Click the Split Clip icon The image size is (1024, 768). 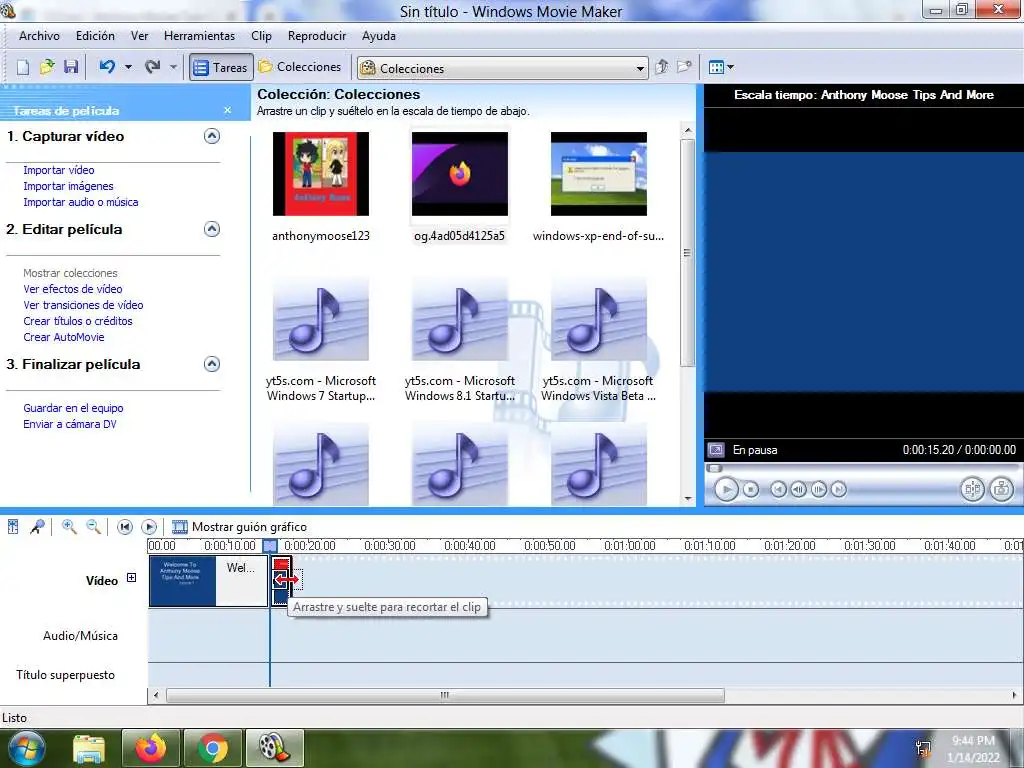(x=972, y=489)
